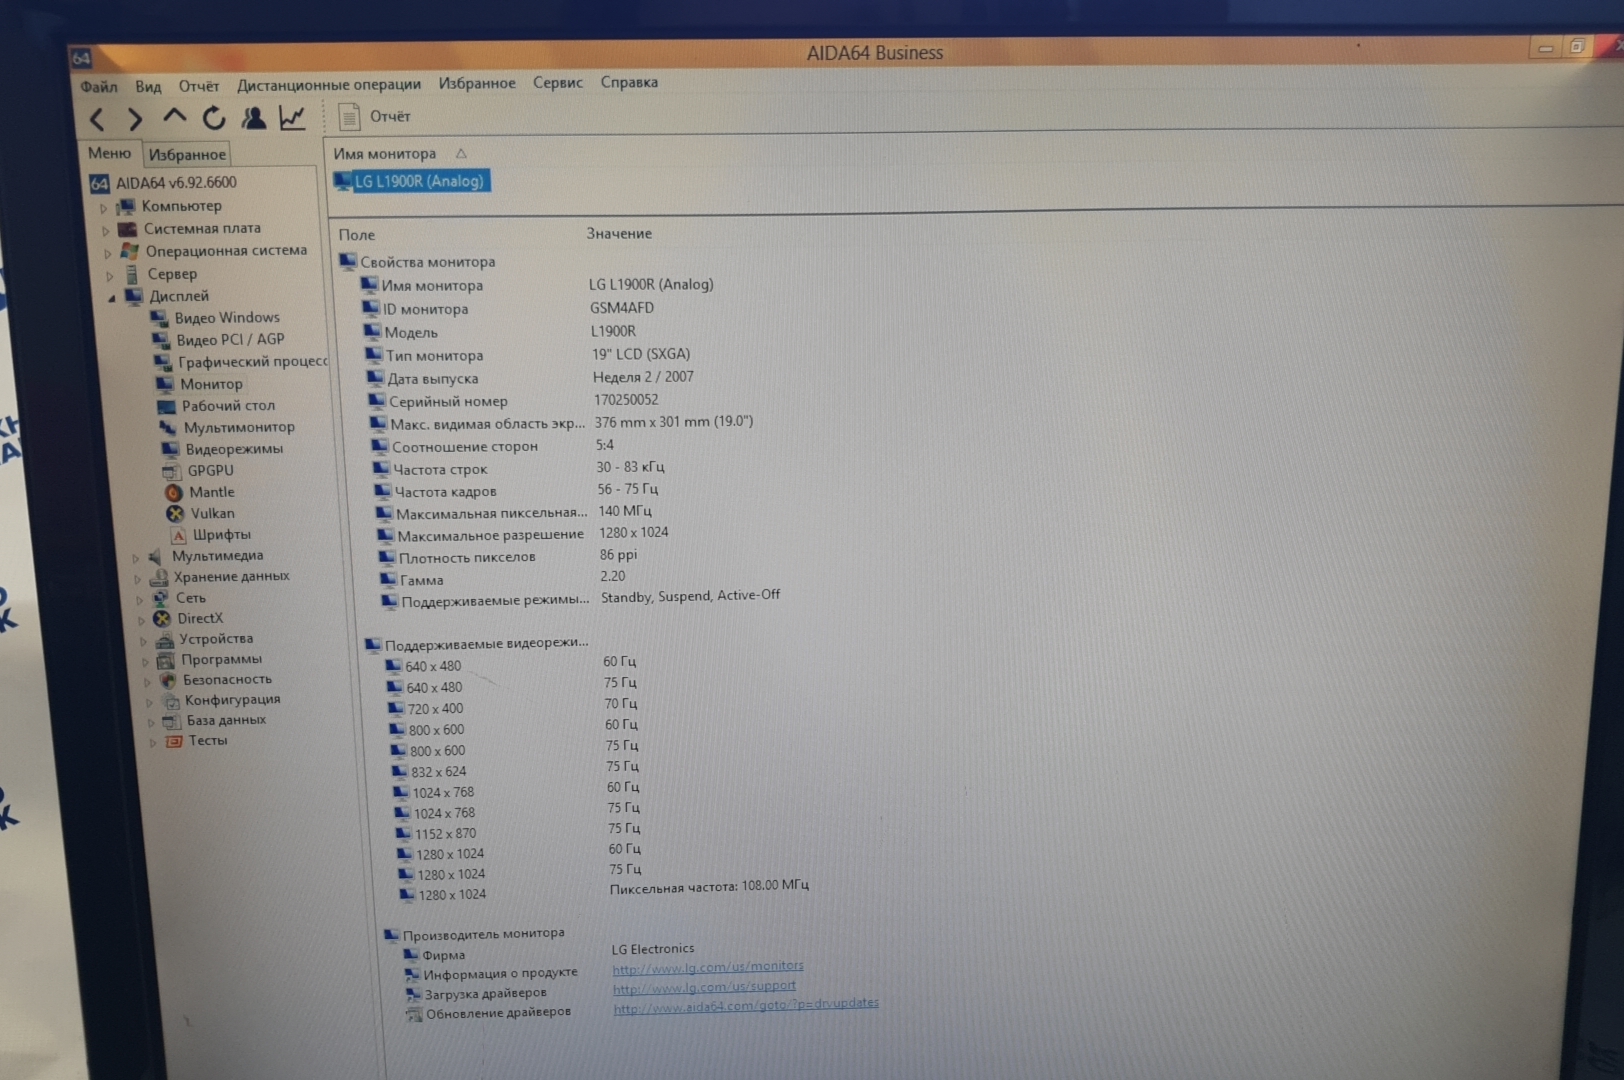Open the graph chart toolbar icon
Image resolution: width=1624 pixels, height=1080 pixels.
coord(292,118)
